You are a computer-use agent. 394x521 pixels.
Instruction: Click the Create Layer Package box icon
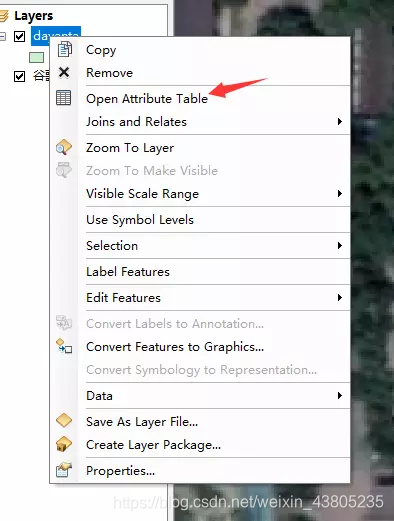[x=64, y=444]
